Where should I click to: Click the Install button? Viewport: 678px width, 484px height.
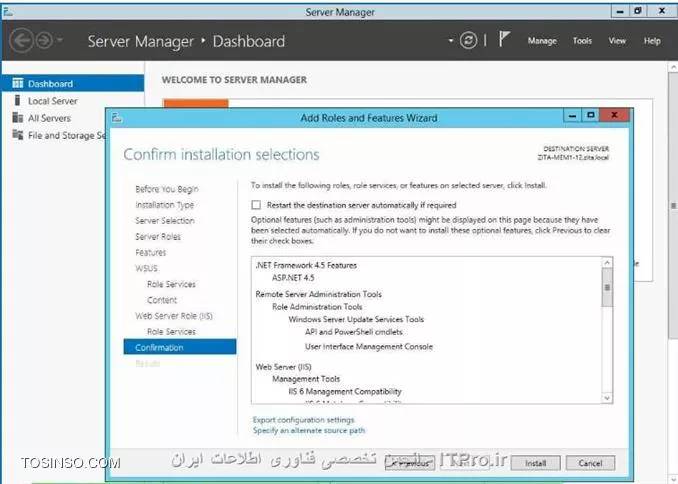click(536, 463)
